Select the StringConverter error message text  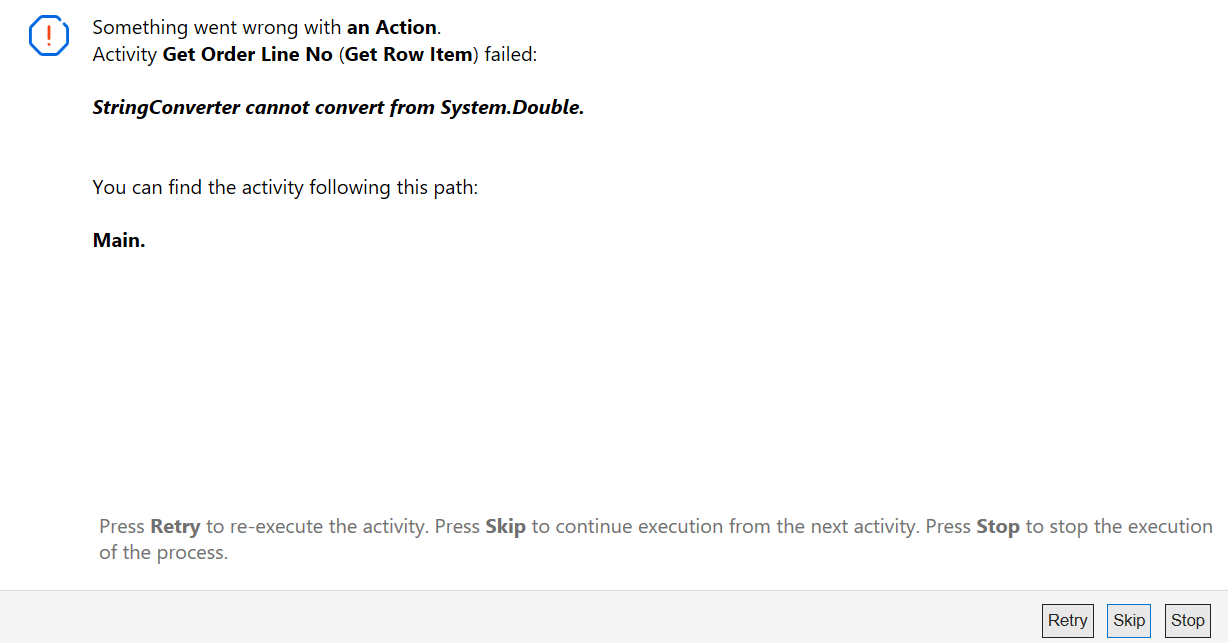(x=336, y=106)
